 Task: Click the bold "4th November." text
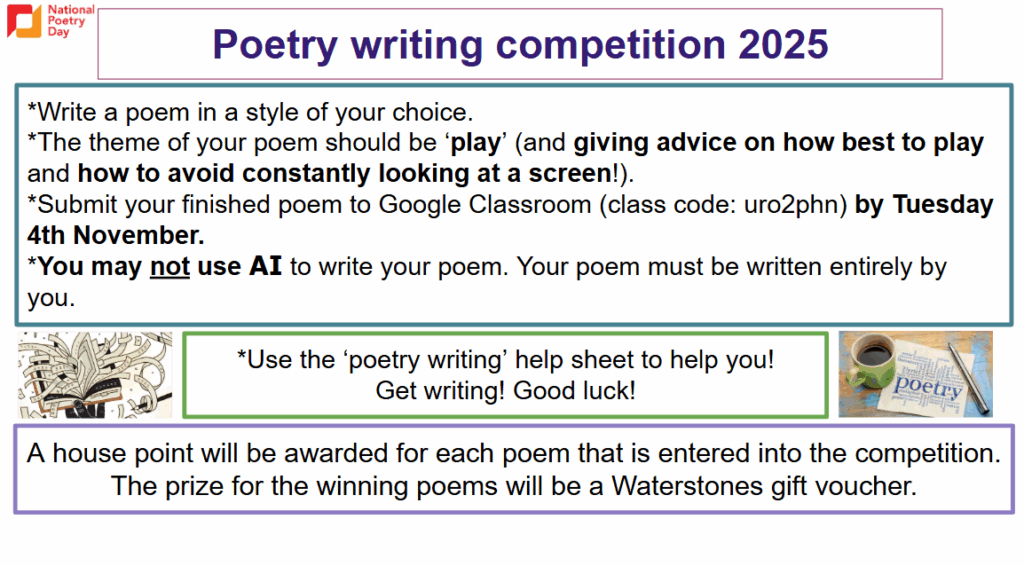pos(116,236)
